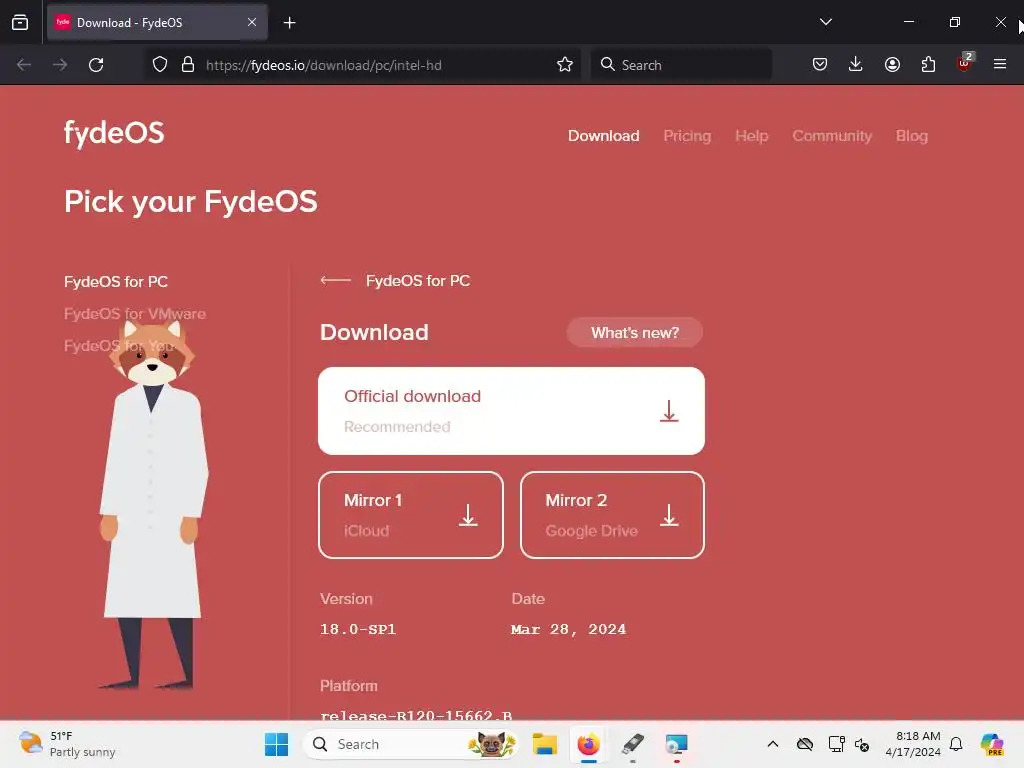
Task: Click the What's new? button
Action: pos(635,332)
